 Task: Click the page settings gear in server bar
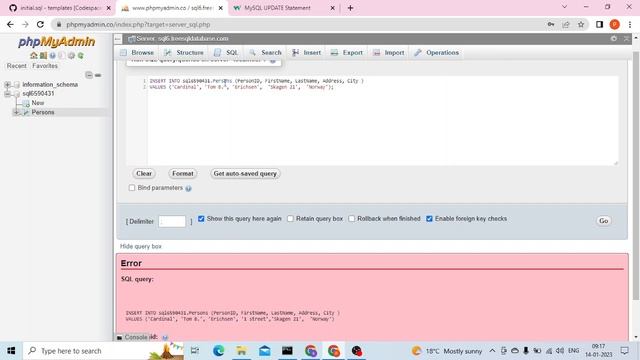[613, 38]
